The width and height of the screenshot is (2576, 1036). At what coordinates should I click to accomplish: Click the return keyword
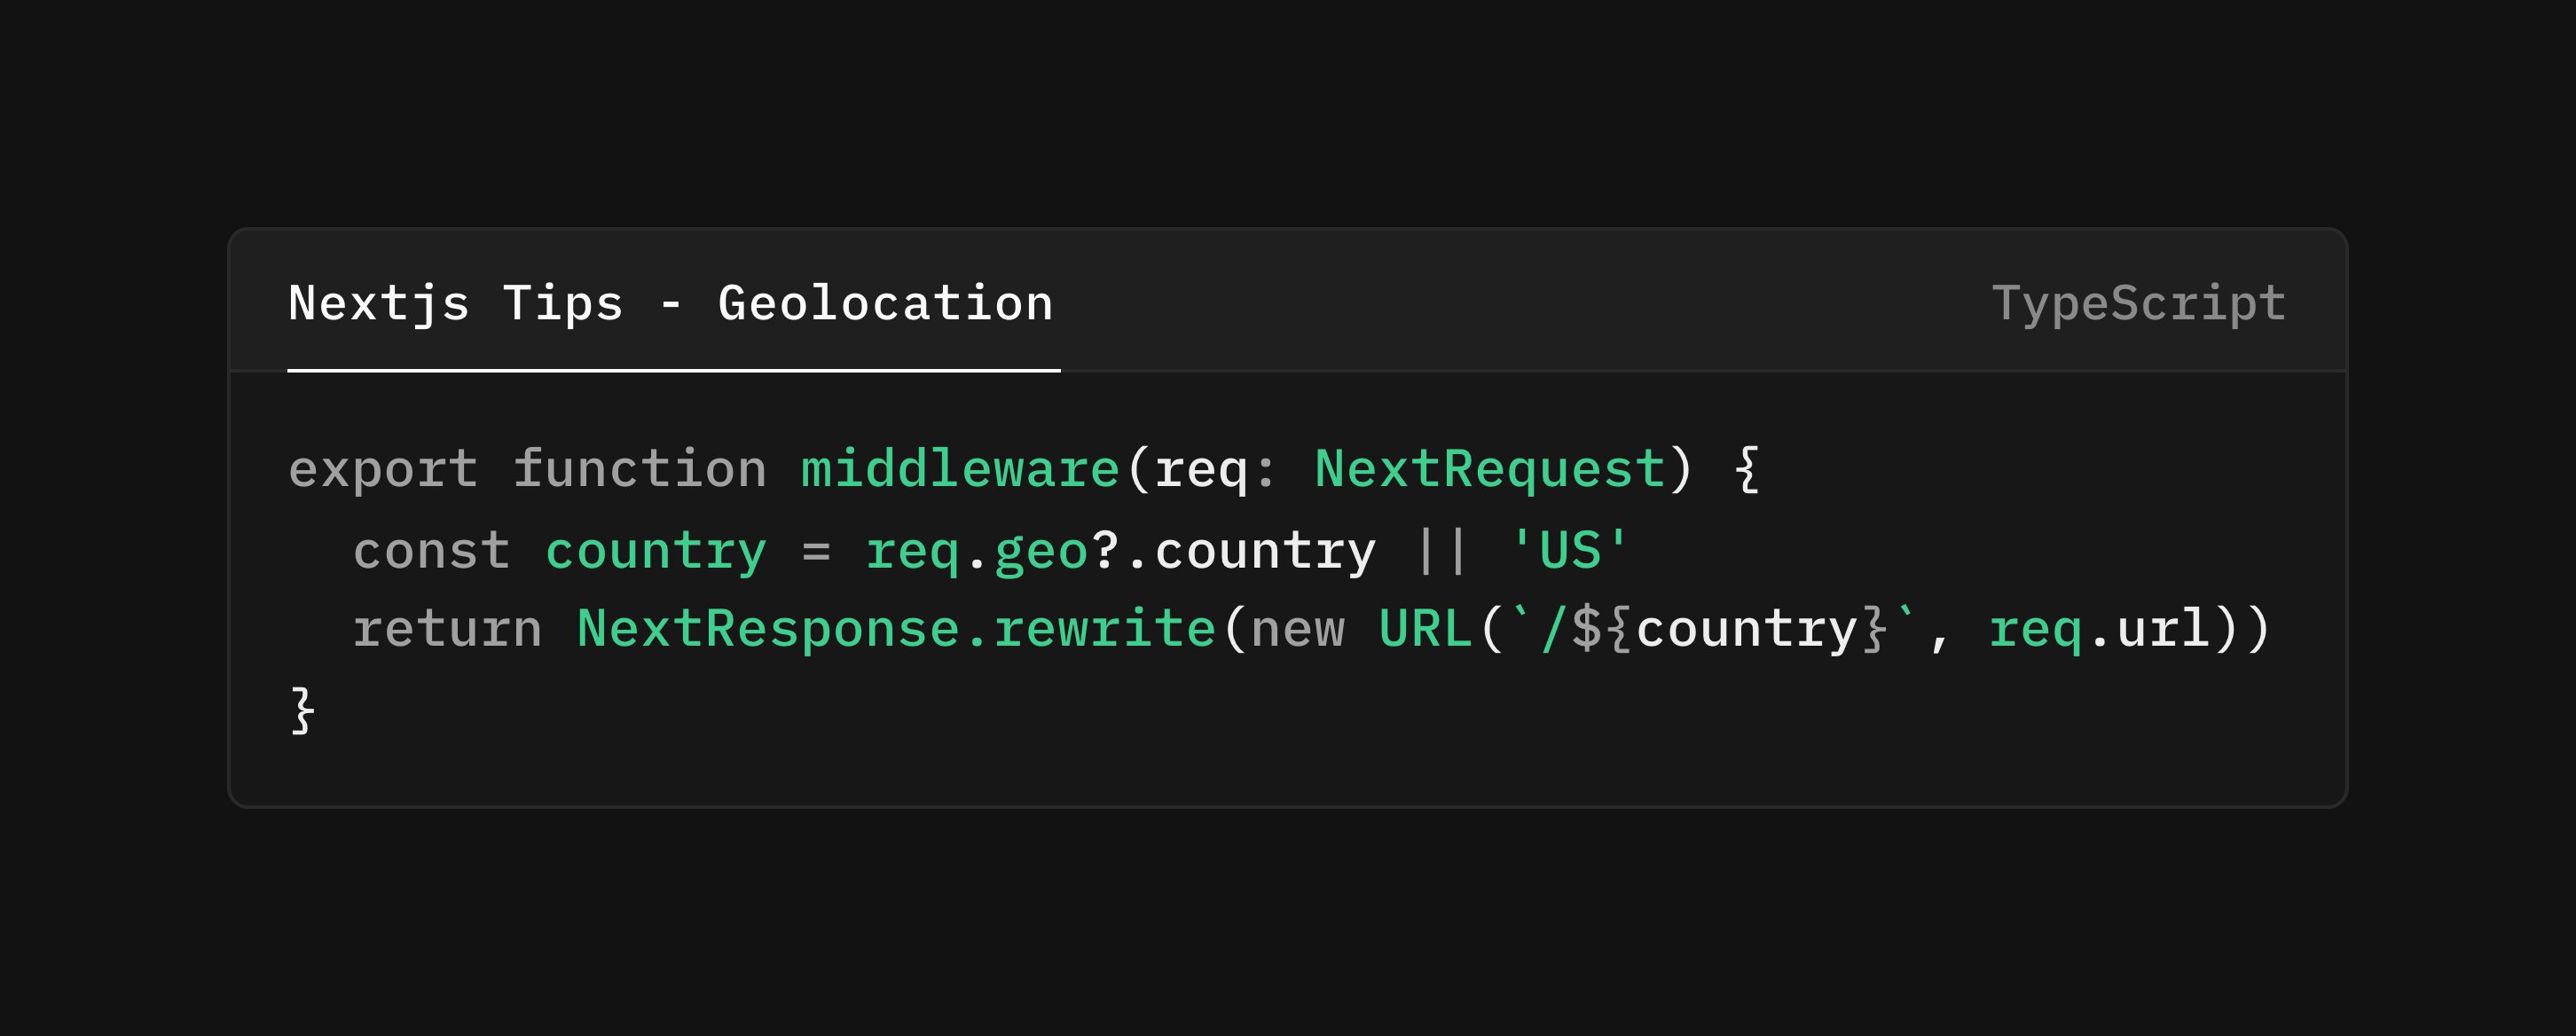[447, 629]
